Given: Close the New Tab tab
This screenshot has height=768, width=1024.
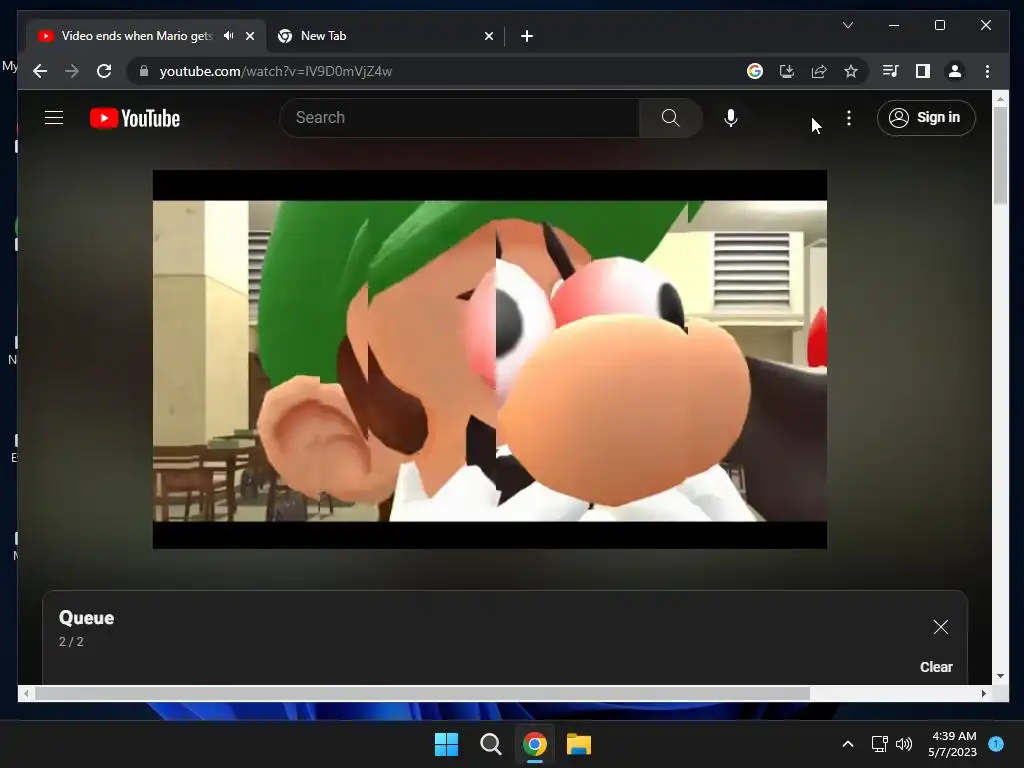Looking at the screenshot, I should [x=488, y=36].
